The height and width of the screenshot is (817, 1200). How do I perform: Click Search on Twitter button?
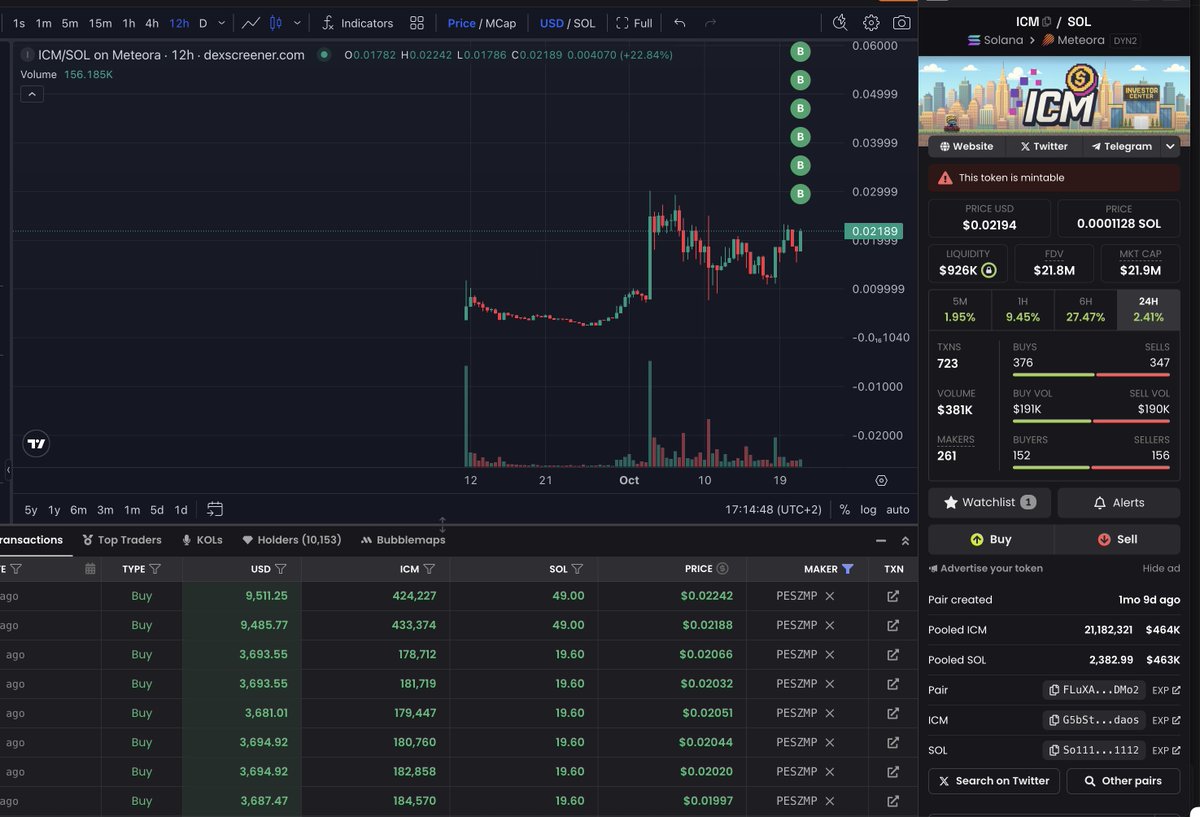point(993,781)
